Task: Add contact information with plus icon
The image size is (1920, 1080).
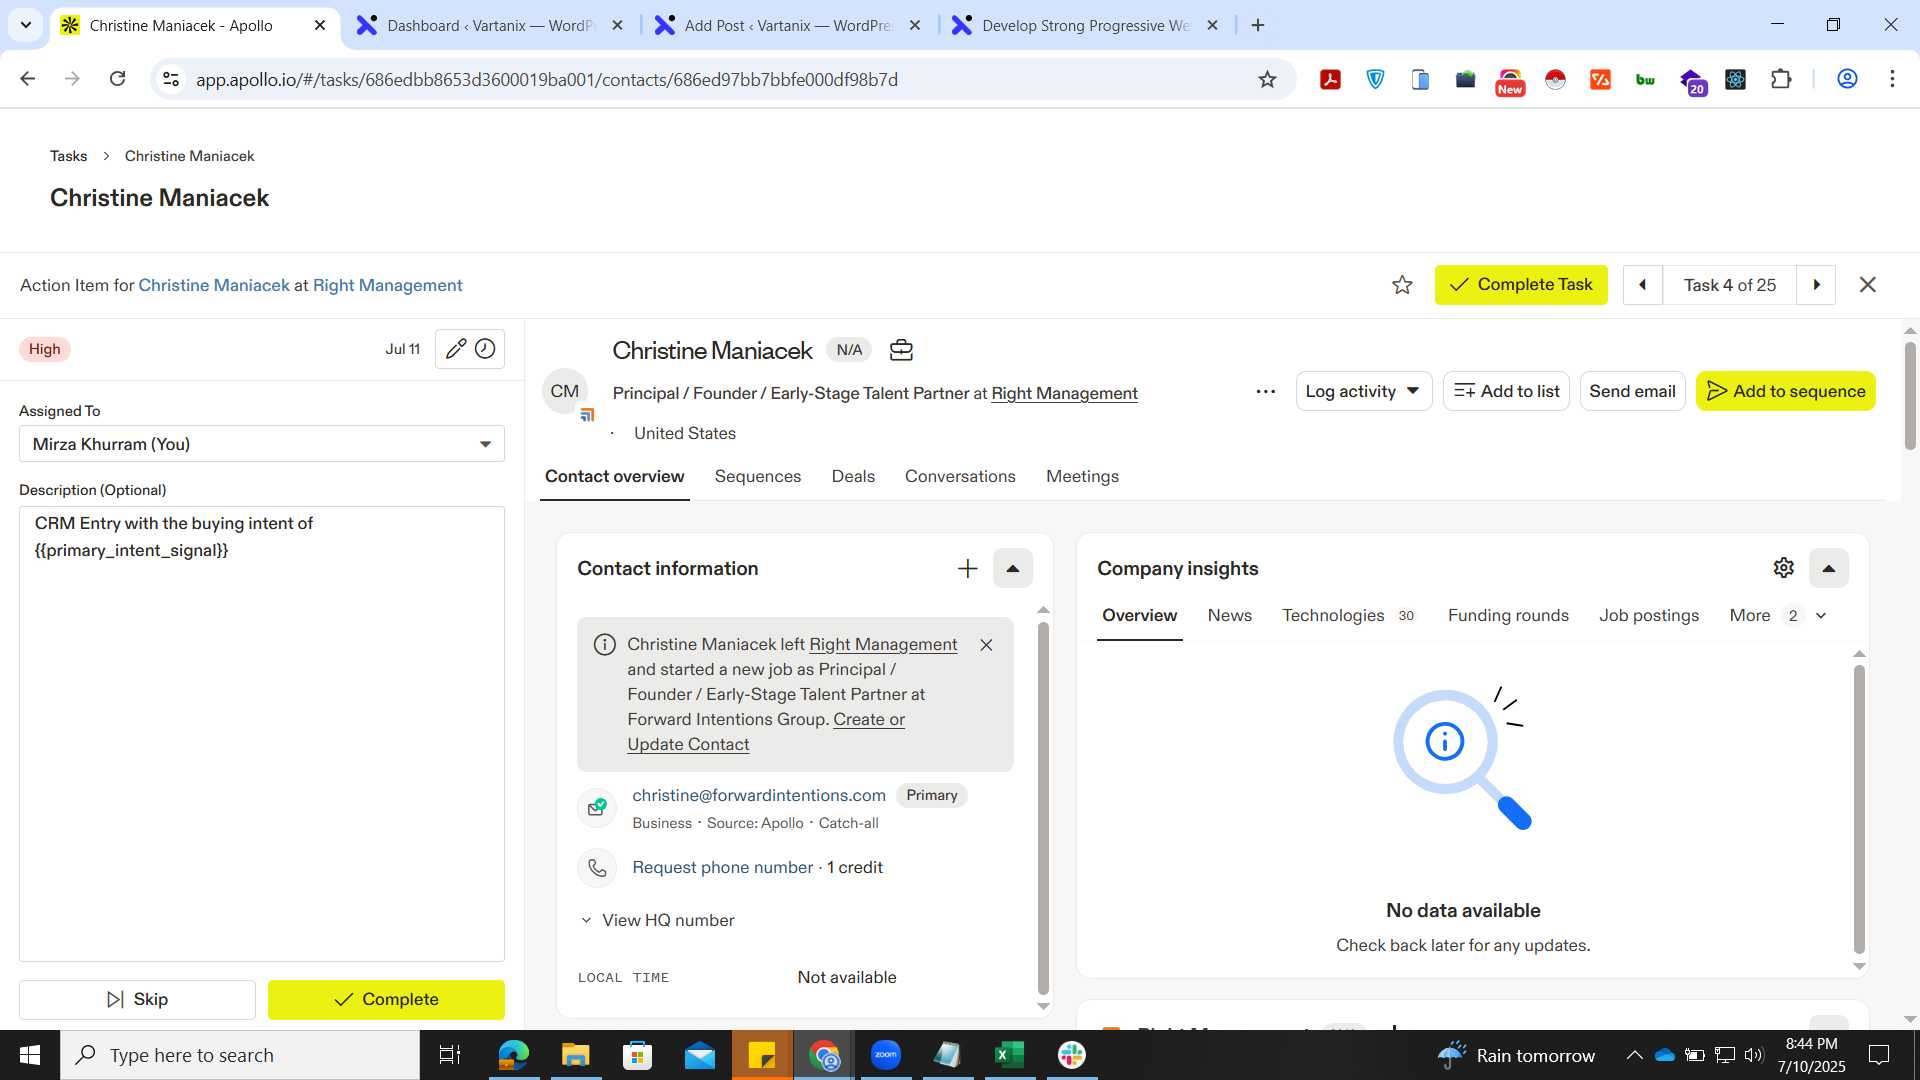Action: 967,569
